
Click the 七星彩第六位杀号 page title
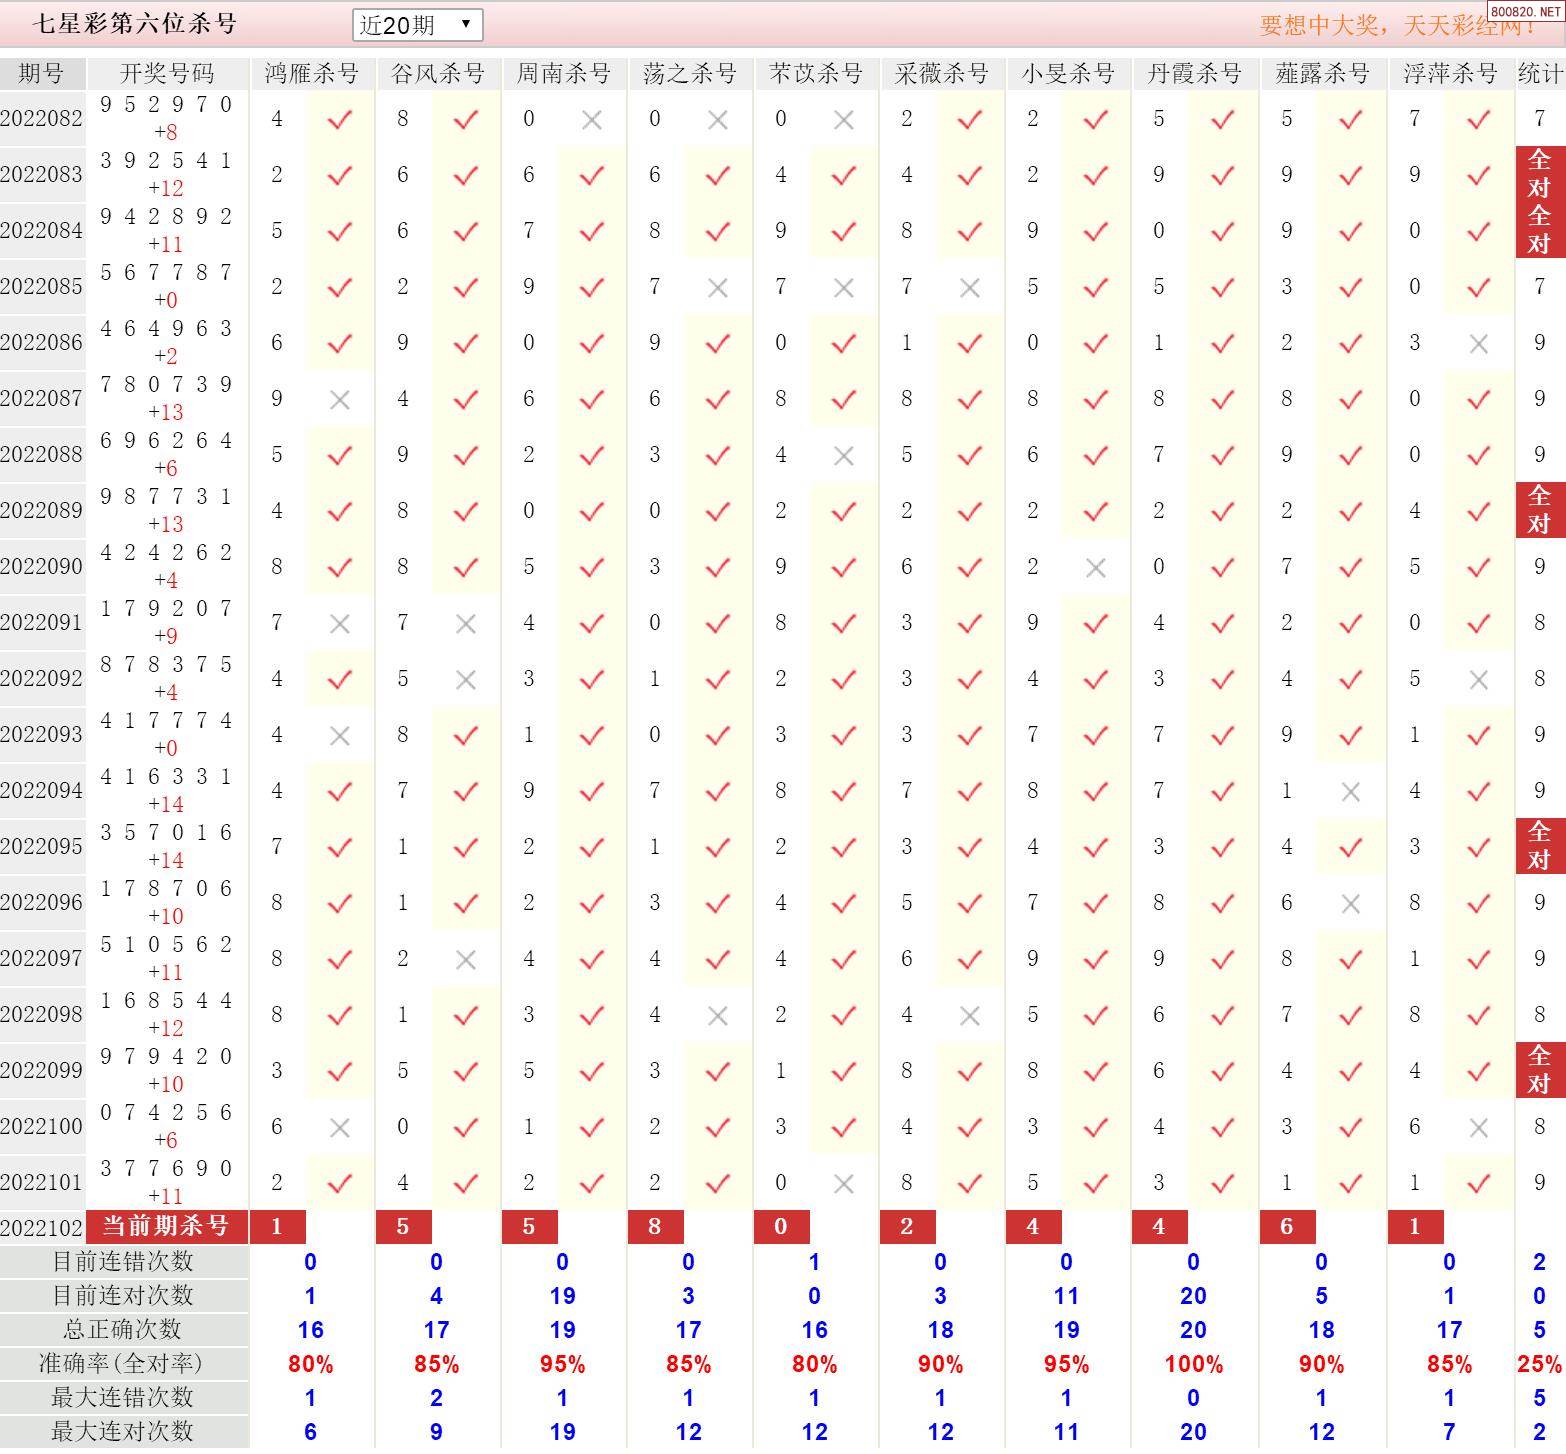click(x=134, y=24)
